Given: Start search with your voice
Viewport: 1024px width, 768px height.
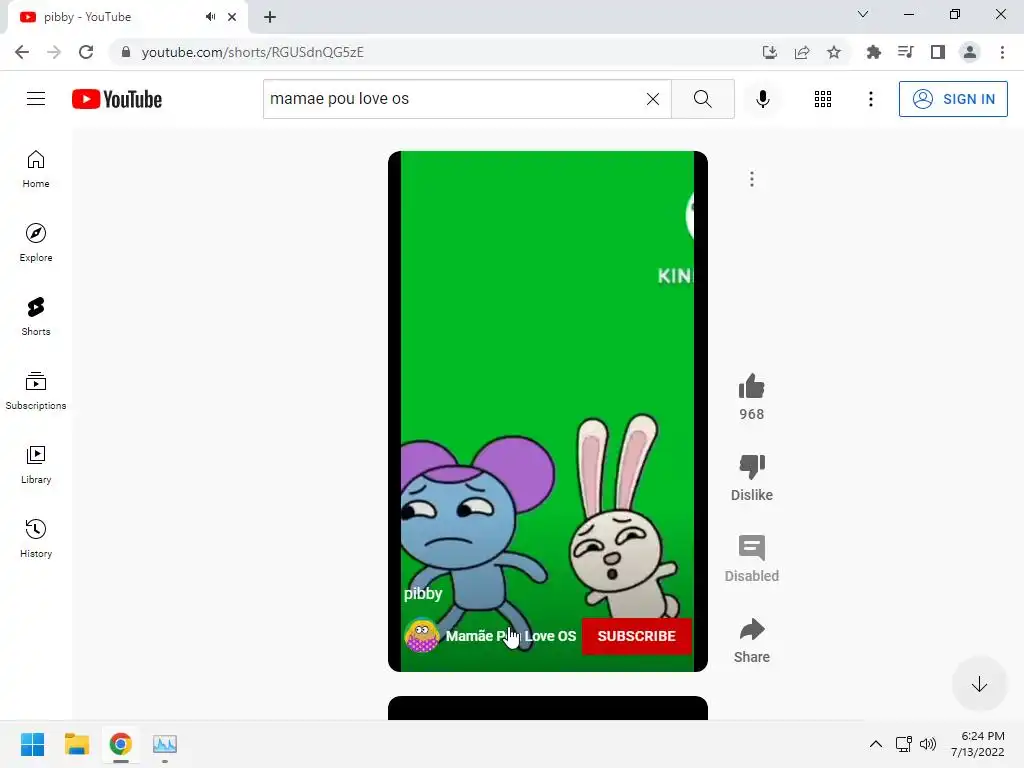Looking at the screenshot, I should point(762,99).
